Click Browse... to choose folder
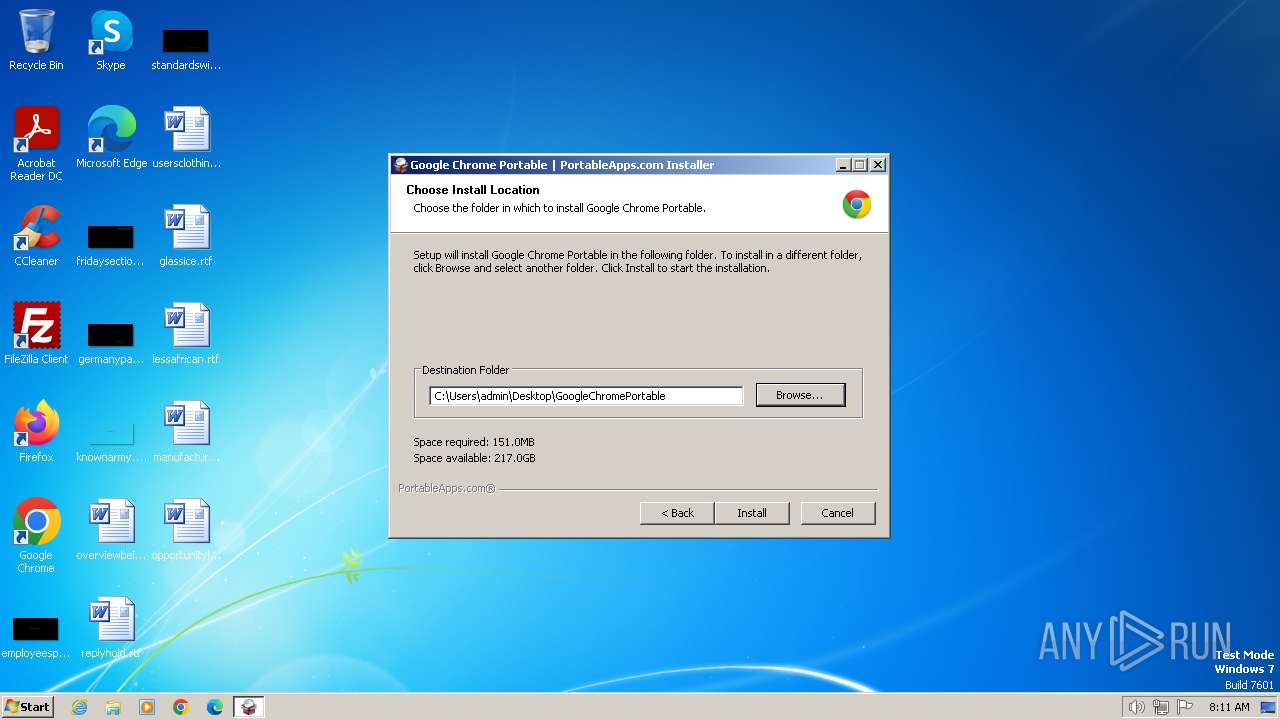Screen dimensions: 1280x720 coord(800,395)
